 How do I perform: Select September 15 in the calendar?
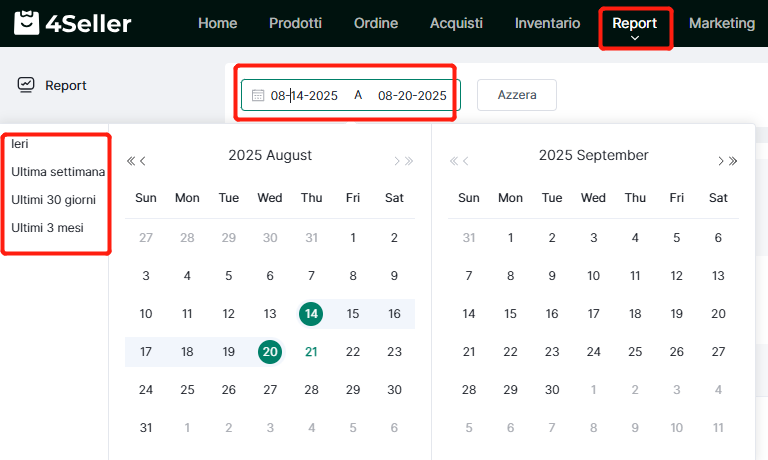pos(510,314)
